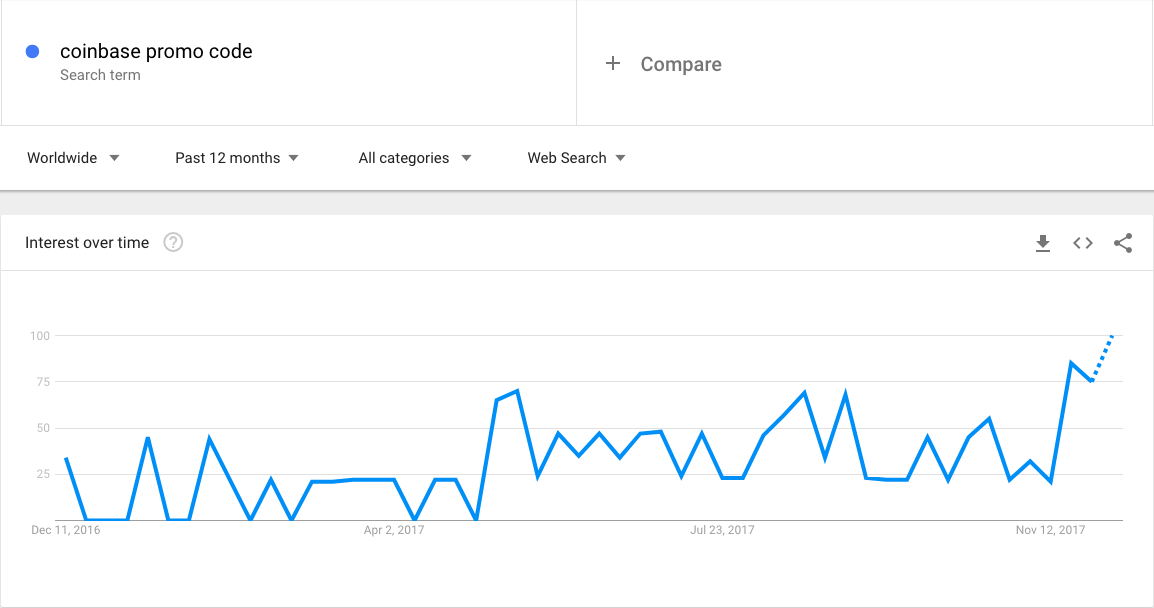Click the Apr 2, 2017 axis label
This screenshot has height=608, width=1154.
click(x=394, y=530)
